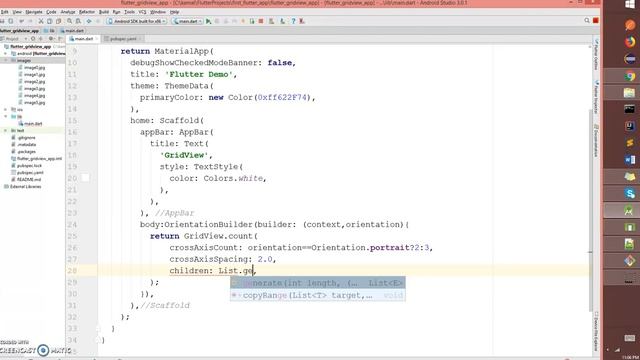
Task: Expand the External Libraries node
Action: click(22, 187)
